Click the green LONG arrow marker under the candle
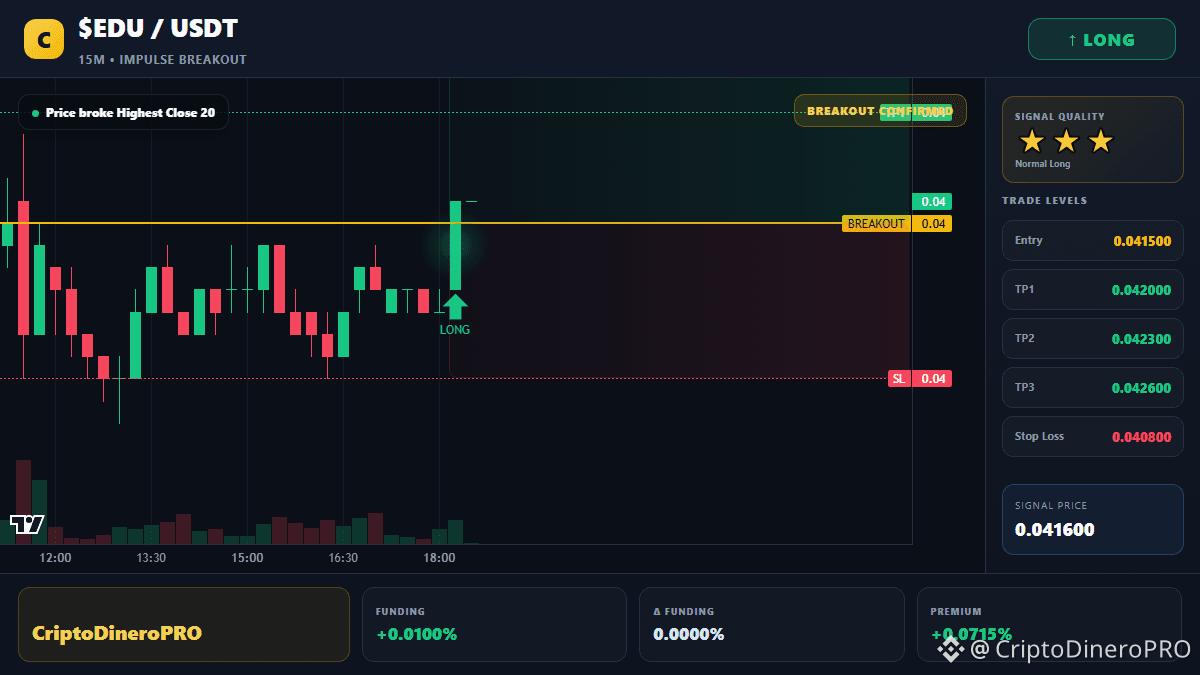The width and height of the screenshot is (1200, 675). pos(455,307)
